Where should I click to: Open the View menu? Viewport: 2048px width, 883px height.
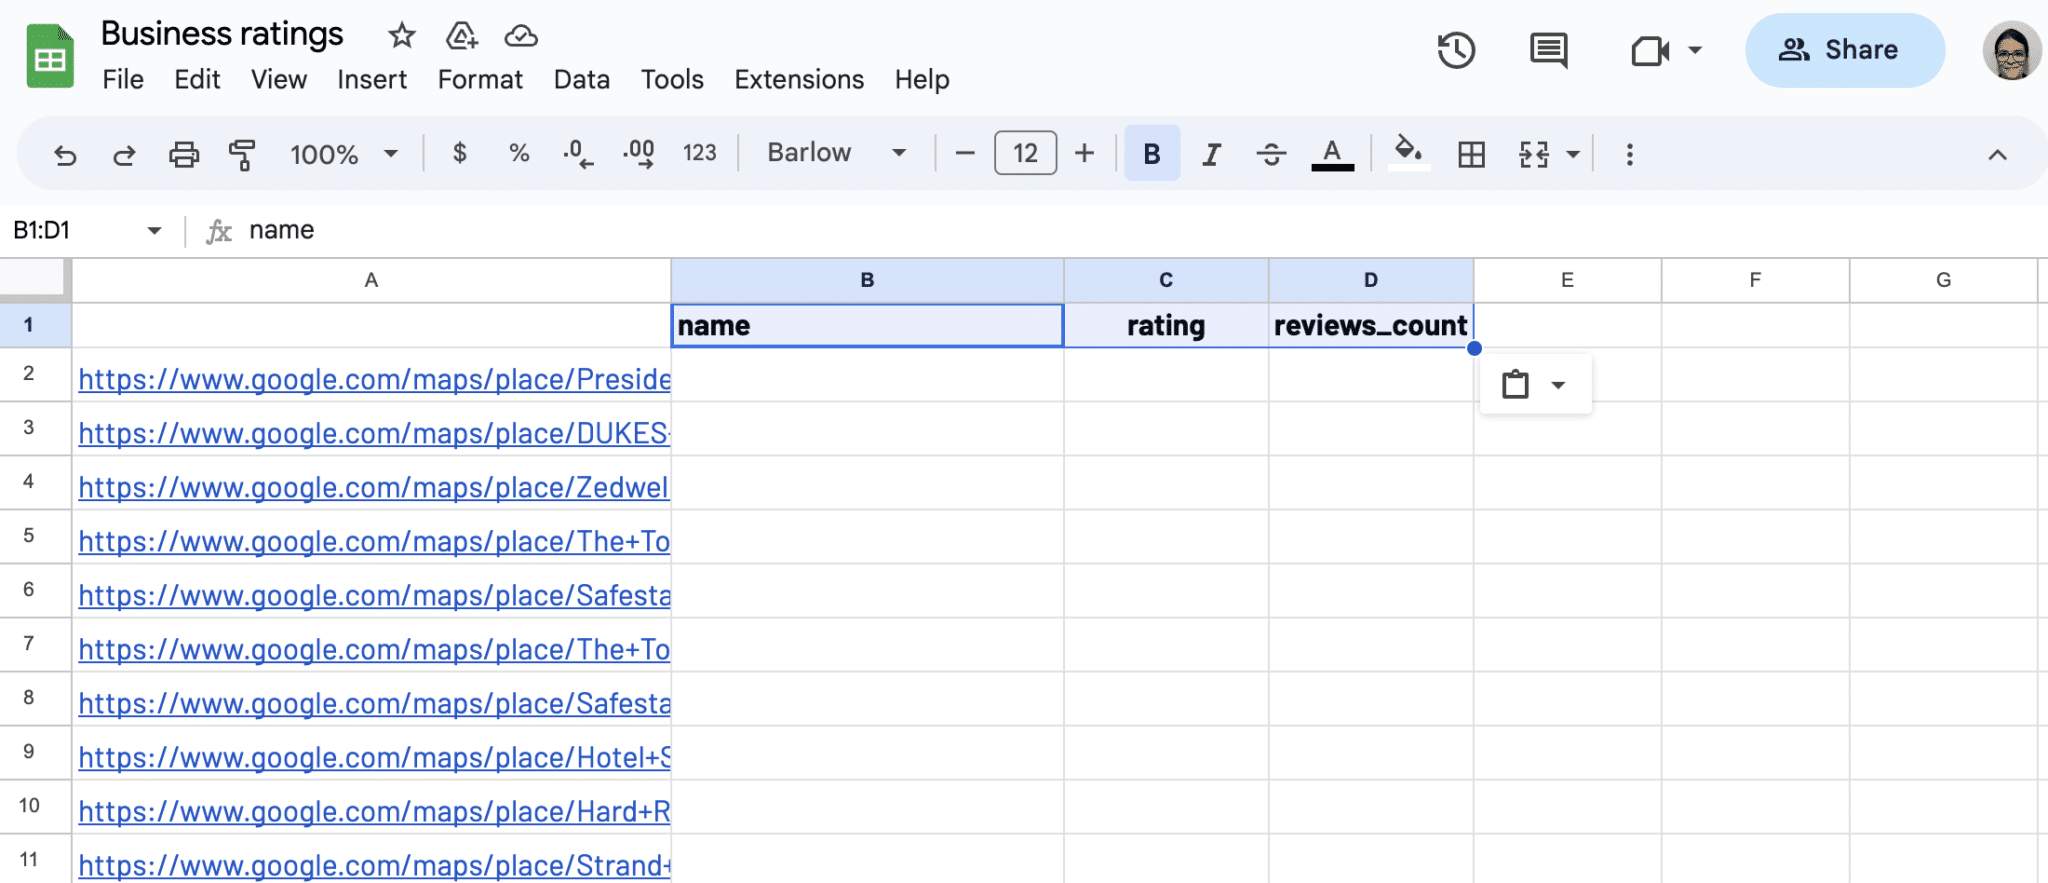[x=279, y=79]
